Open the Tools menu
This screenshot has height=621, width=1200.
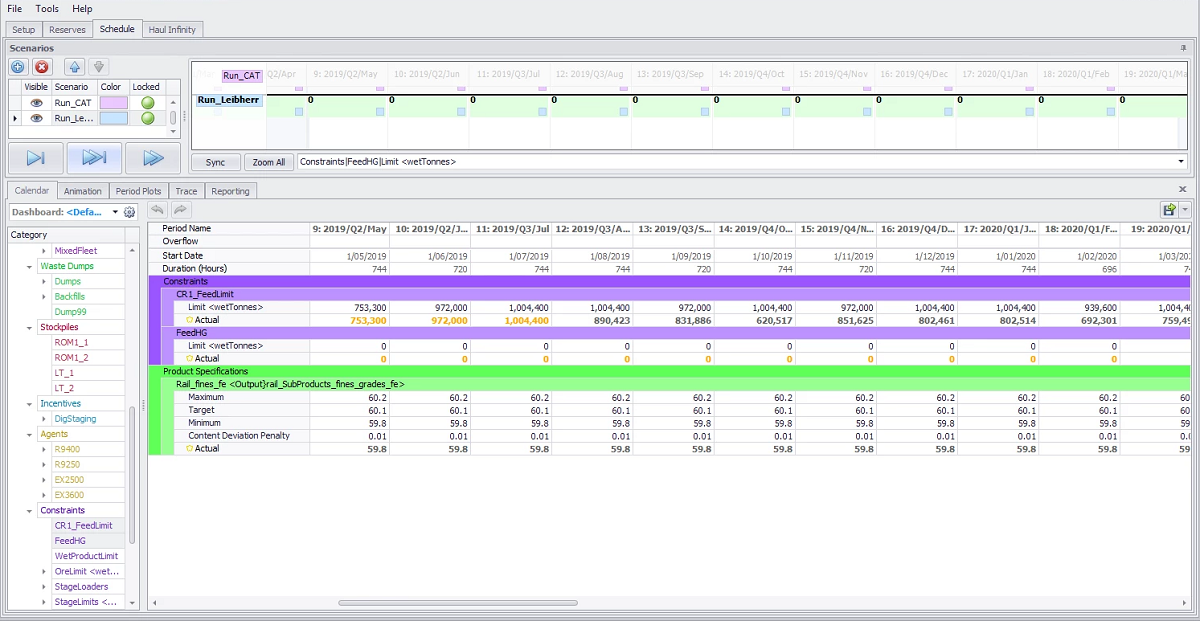[47, 8]
